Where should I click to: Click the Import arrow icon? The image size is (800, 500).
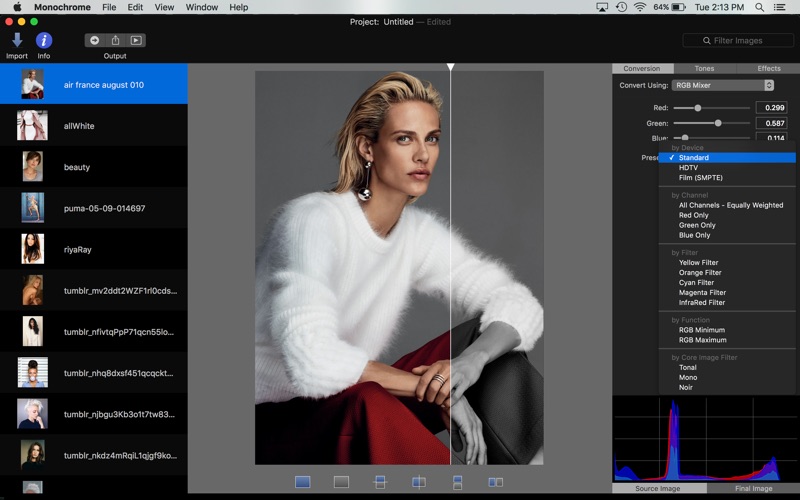(17, 40)
